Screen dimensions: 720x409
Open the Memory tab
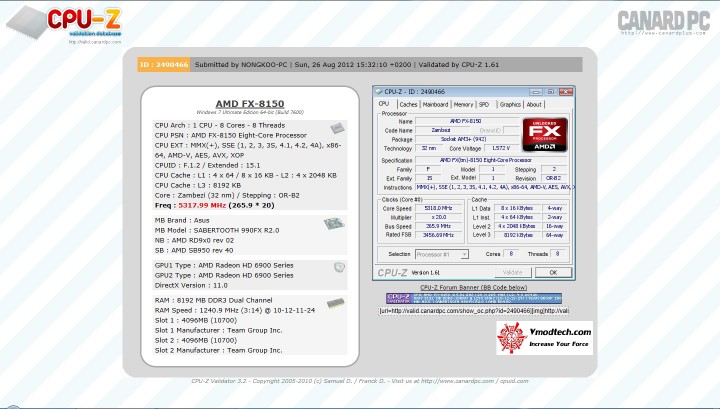(x=463, y=105)
